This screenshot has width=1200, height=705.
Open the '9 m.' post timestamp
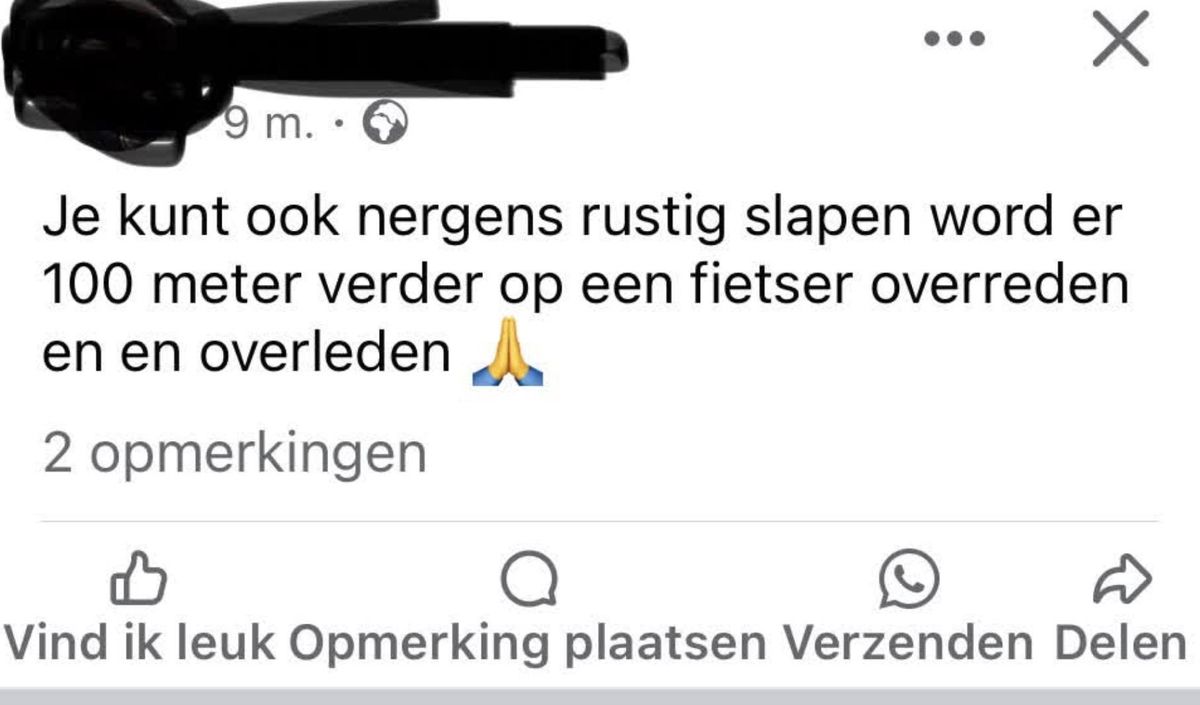pyautogui.click(x=270, y=125)
